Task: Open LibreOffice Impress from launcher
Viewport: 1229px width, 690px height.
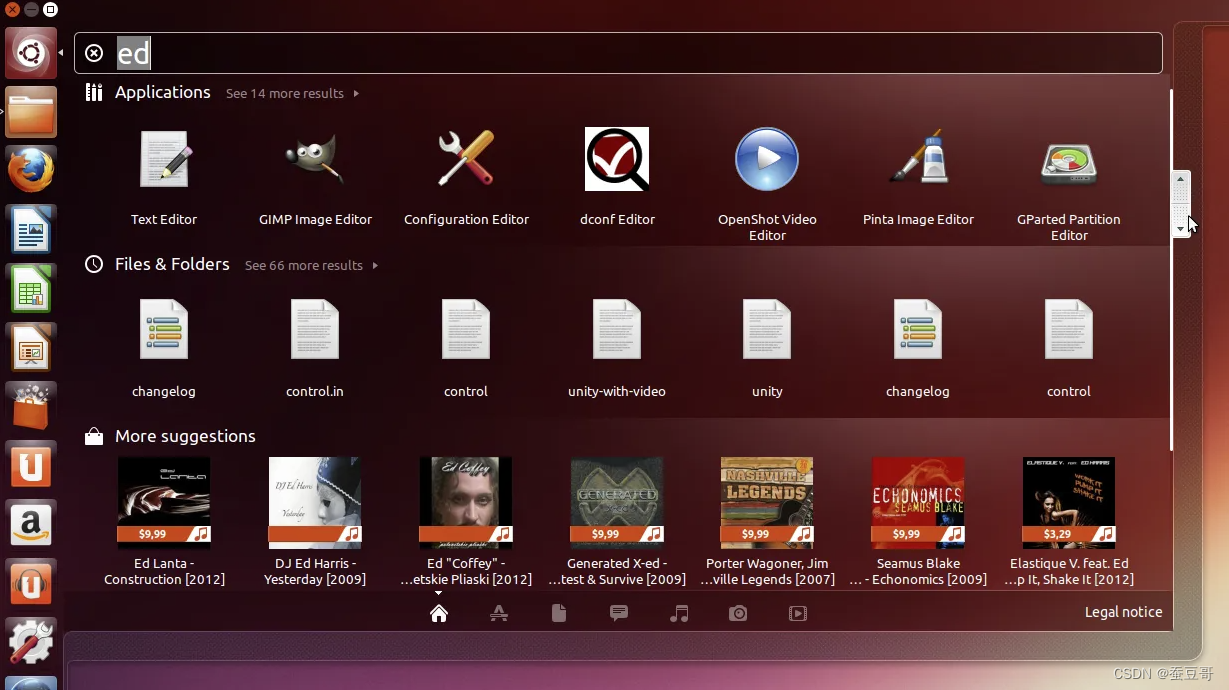Action: 31,348
